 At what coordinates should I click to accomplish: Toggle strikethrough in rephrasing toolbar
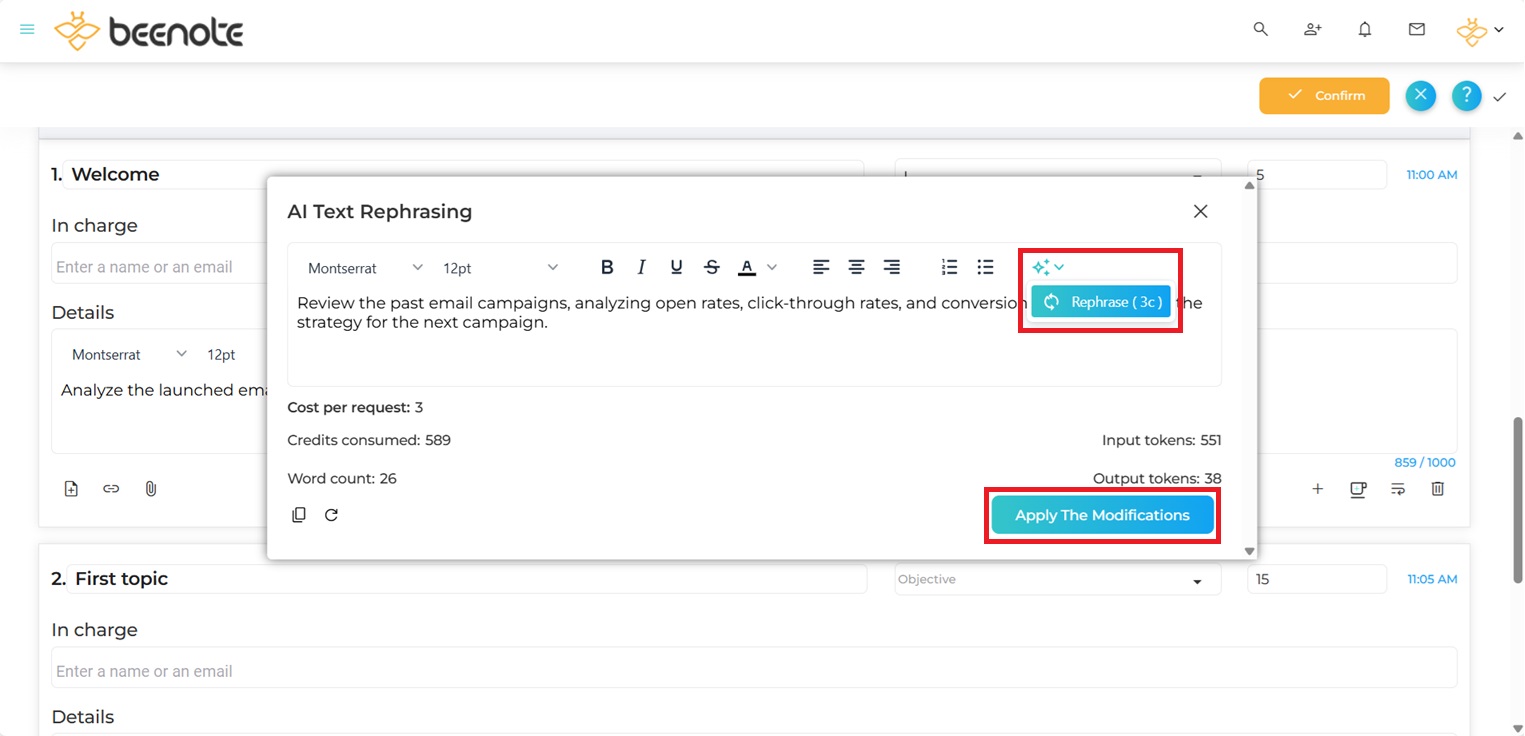[712, 267]
